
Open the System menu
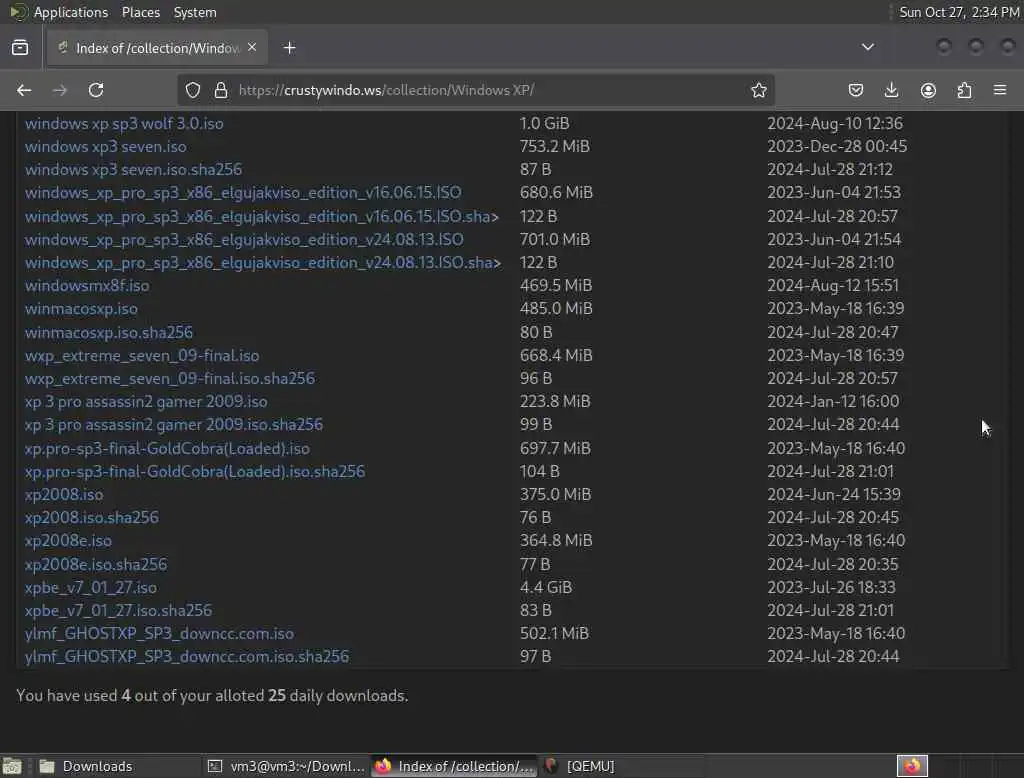click(195, 12)
